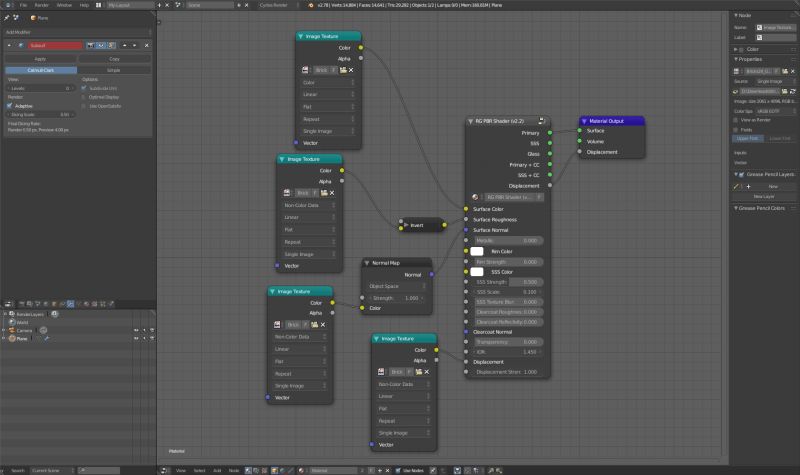Image resolution: width=800 pixels, height=475 pixels.
Task: Move Subsurf modifier up in stack
Action: [x=124, y=45]
